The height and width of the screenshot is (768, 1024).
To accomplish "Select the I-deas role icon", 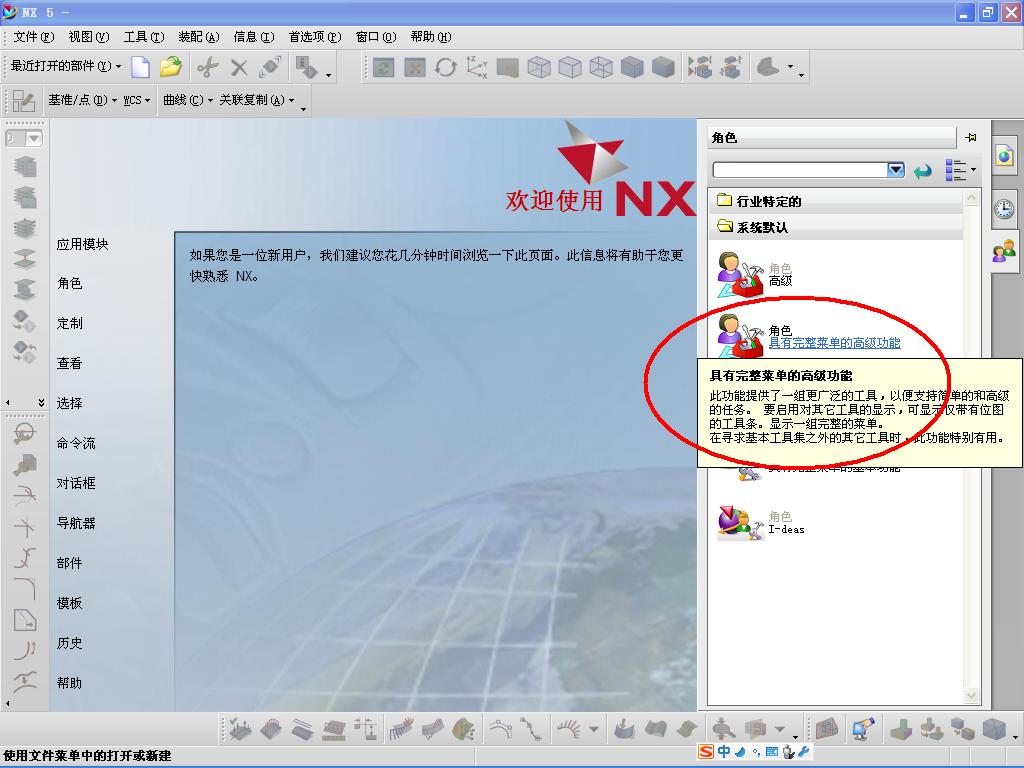I will point(740,523).
